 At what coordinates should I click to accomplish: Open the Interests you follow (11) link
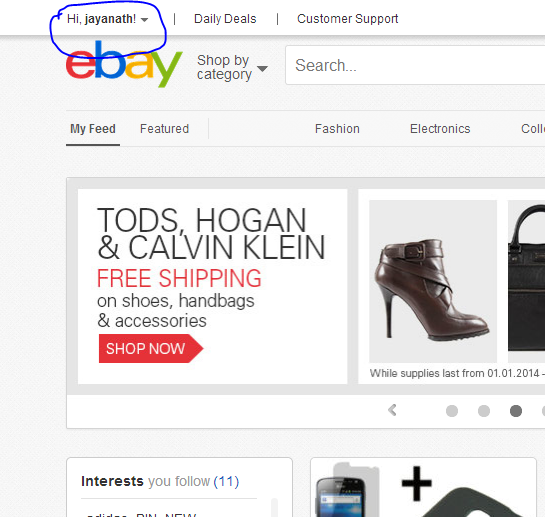click(x=160, y=482)
